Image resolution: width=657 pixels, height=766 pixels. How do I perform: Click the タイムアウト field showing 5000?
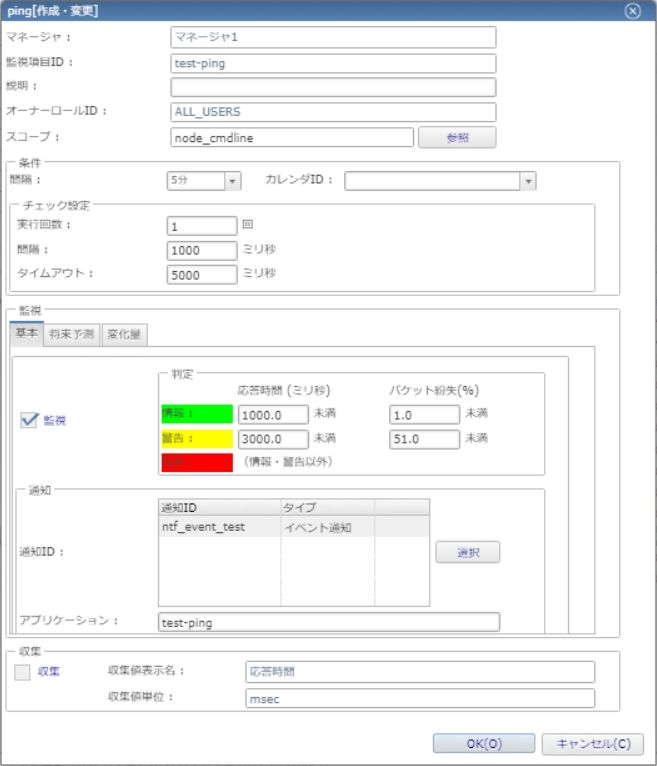[202, 275]
